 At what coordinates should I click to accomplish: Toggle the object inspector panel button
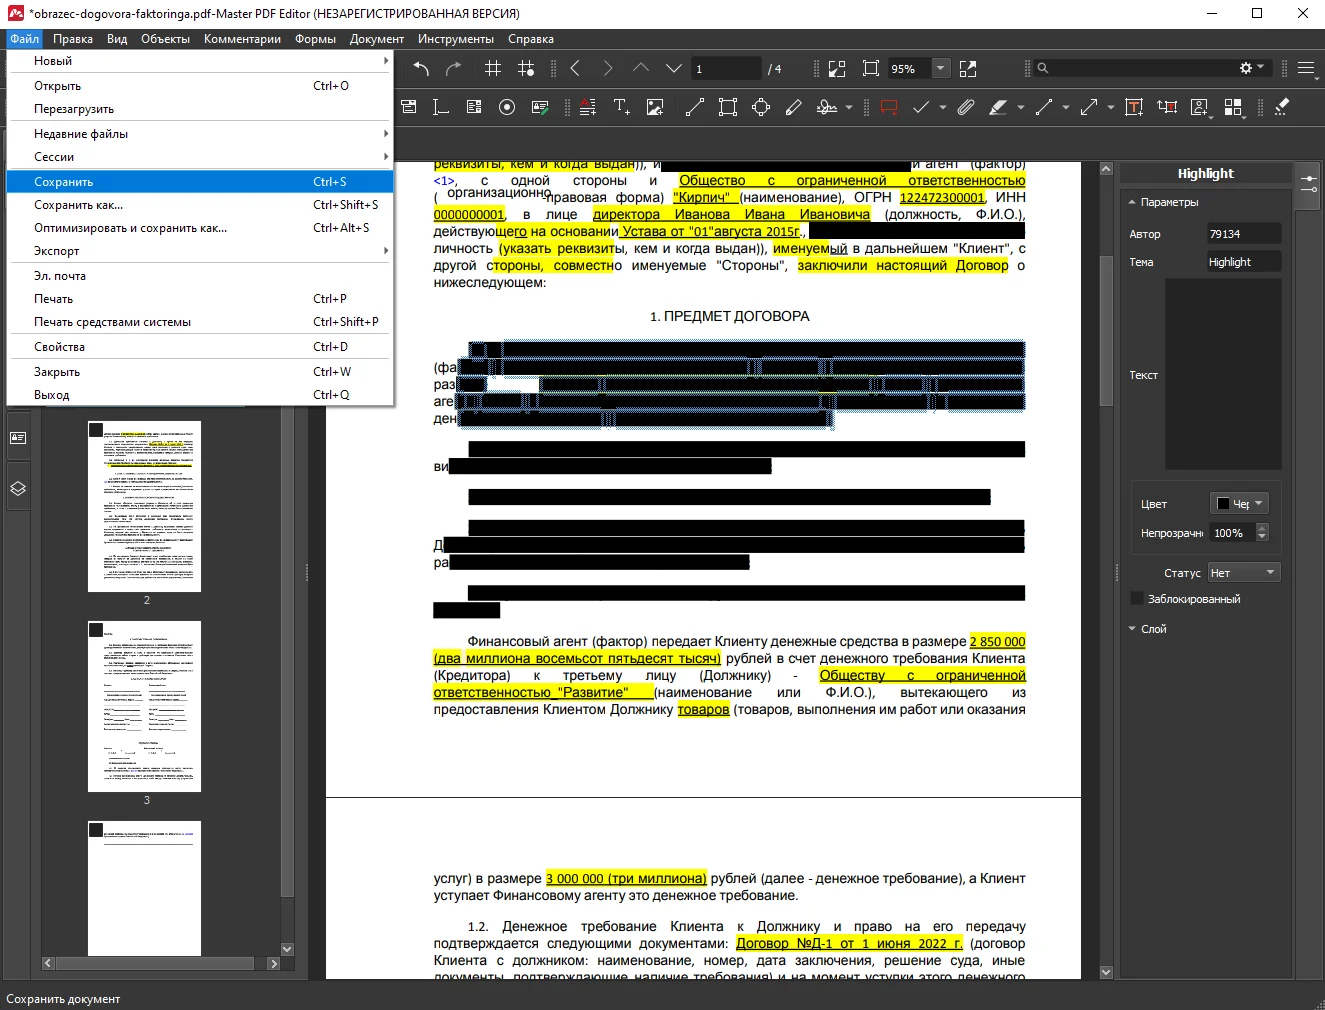1308,184
